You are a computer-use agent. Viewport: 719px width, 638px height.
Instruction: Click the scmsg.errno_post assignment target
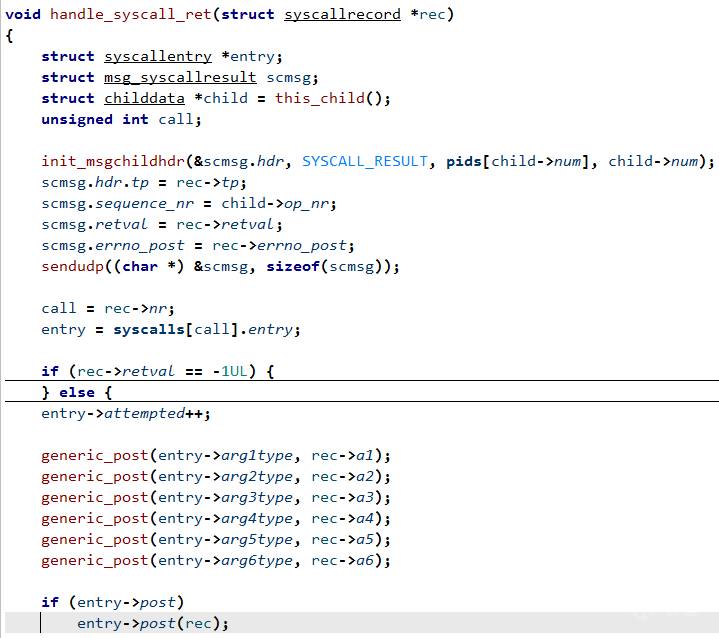113,245
